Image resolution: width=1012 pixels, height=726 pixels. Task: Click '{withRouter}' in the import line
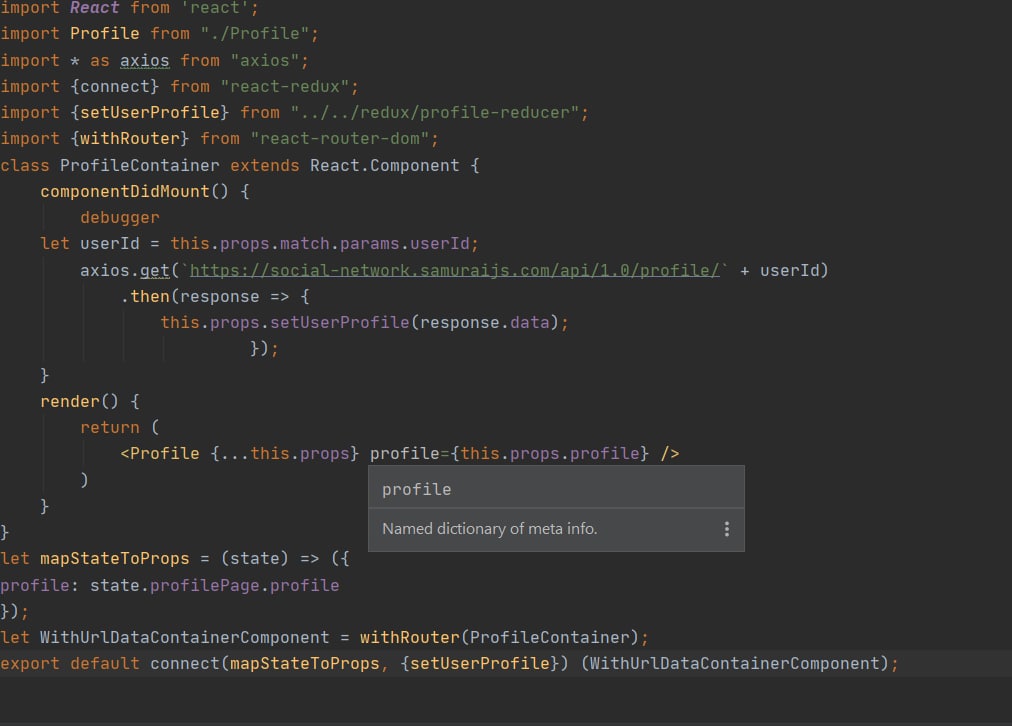[x=130, y=138]
